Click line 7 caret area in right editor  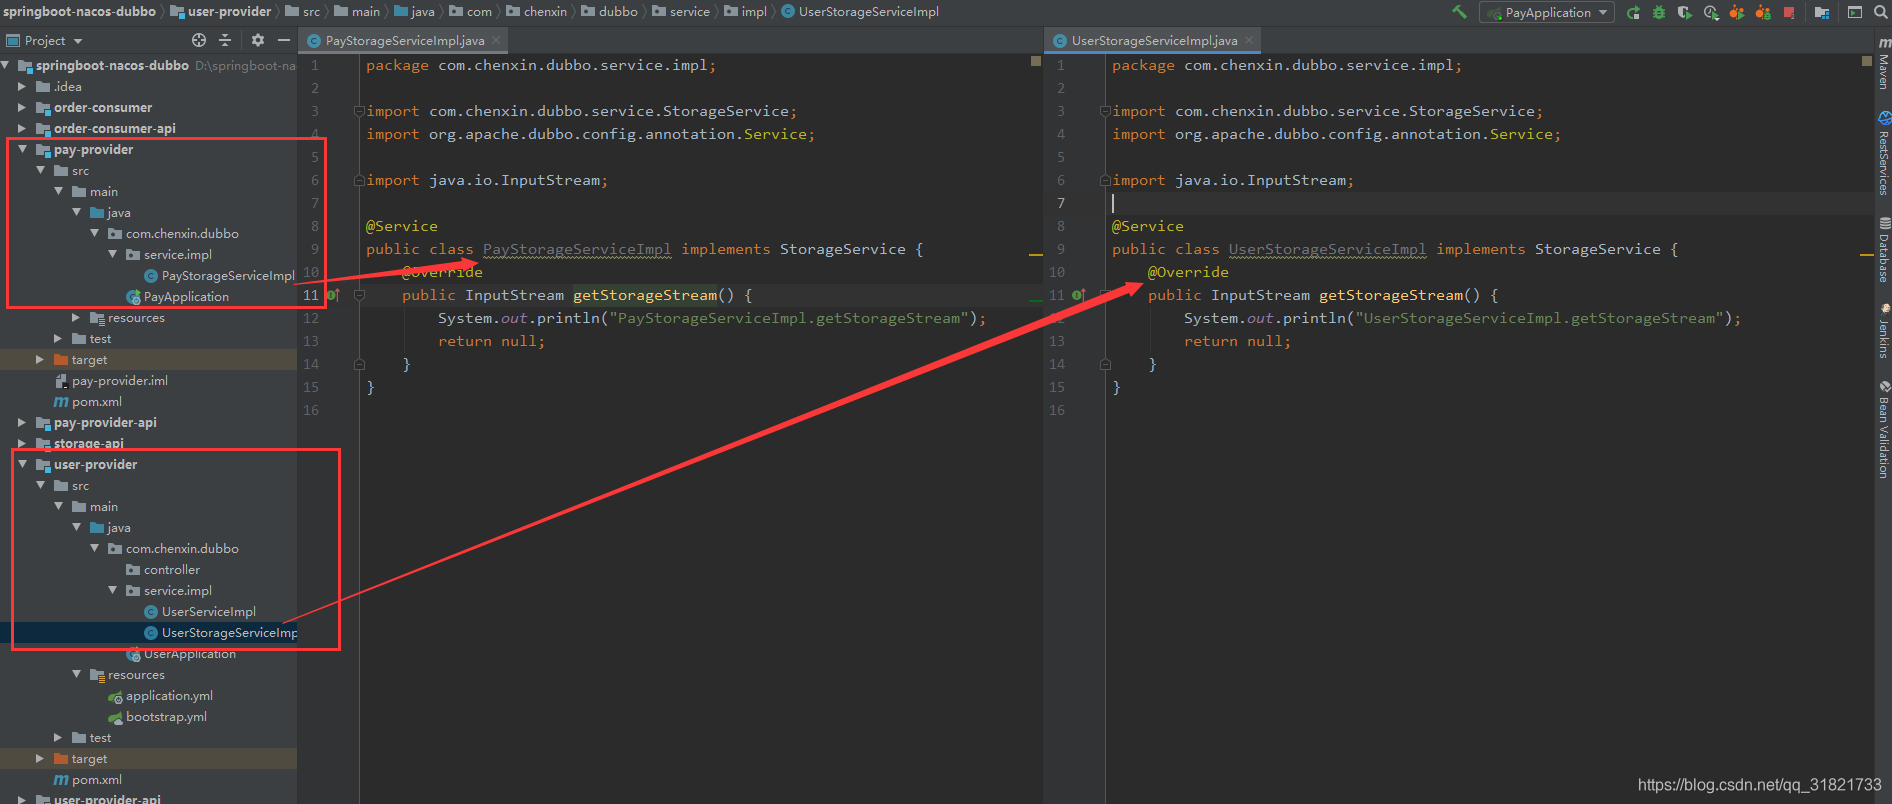[x=1490, y=203]
